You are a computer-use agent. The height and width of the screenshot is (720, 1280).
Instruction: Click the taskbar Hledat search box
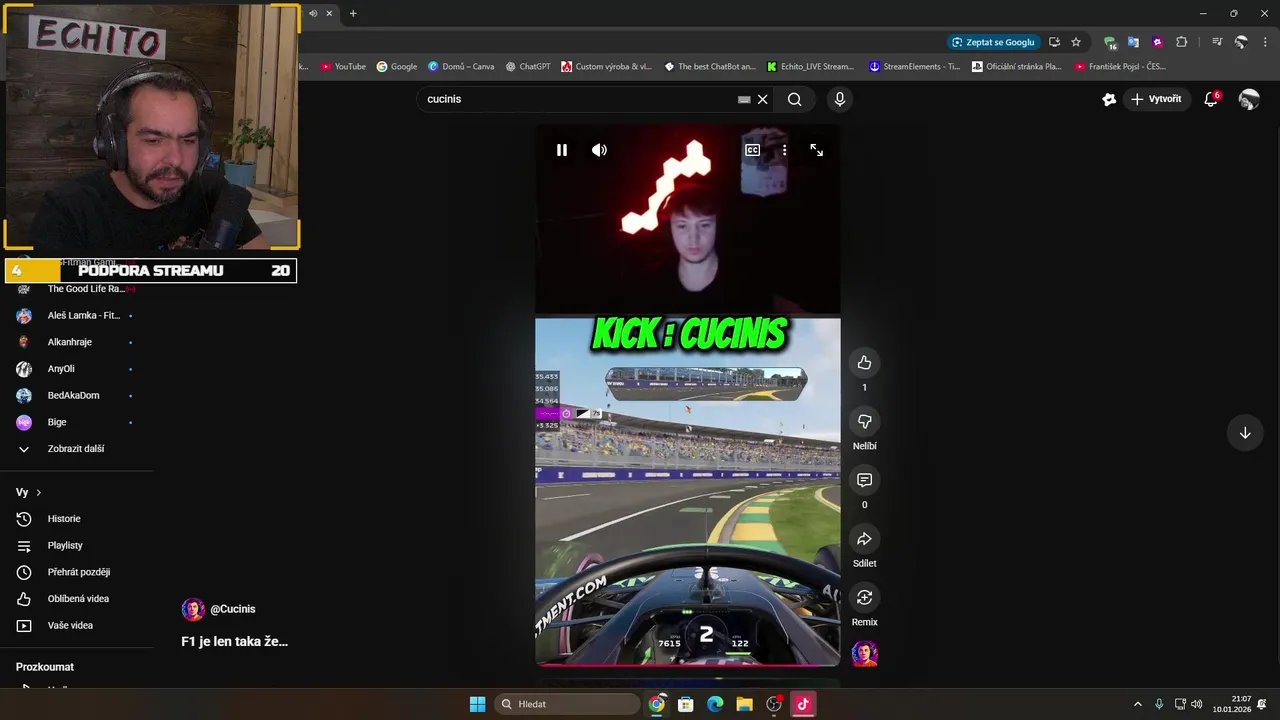pos(567,704)
